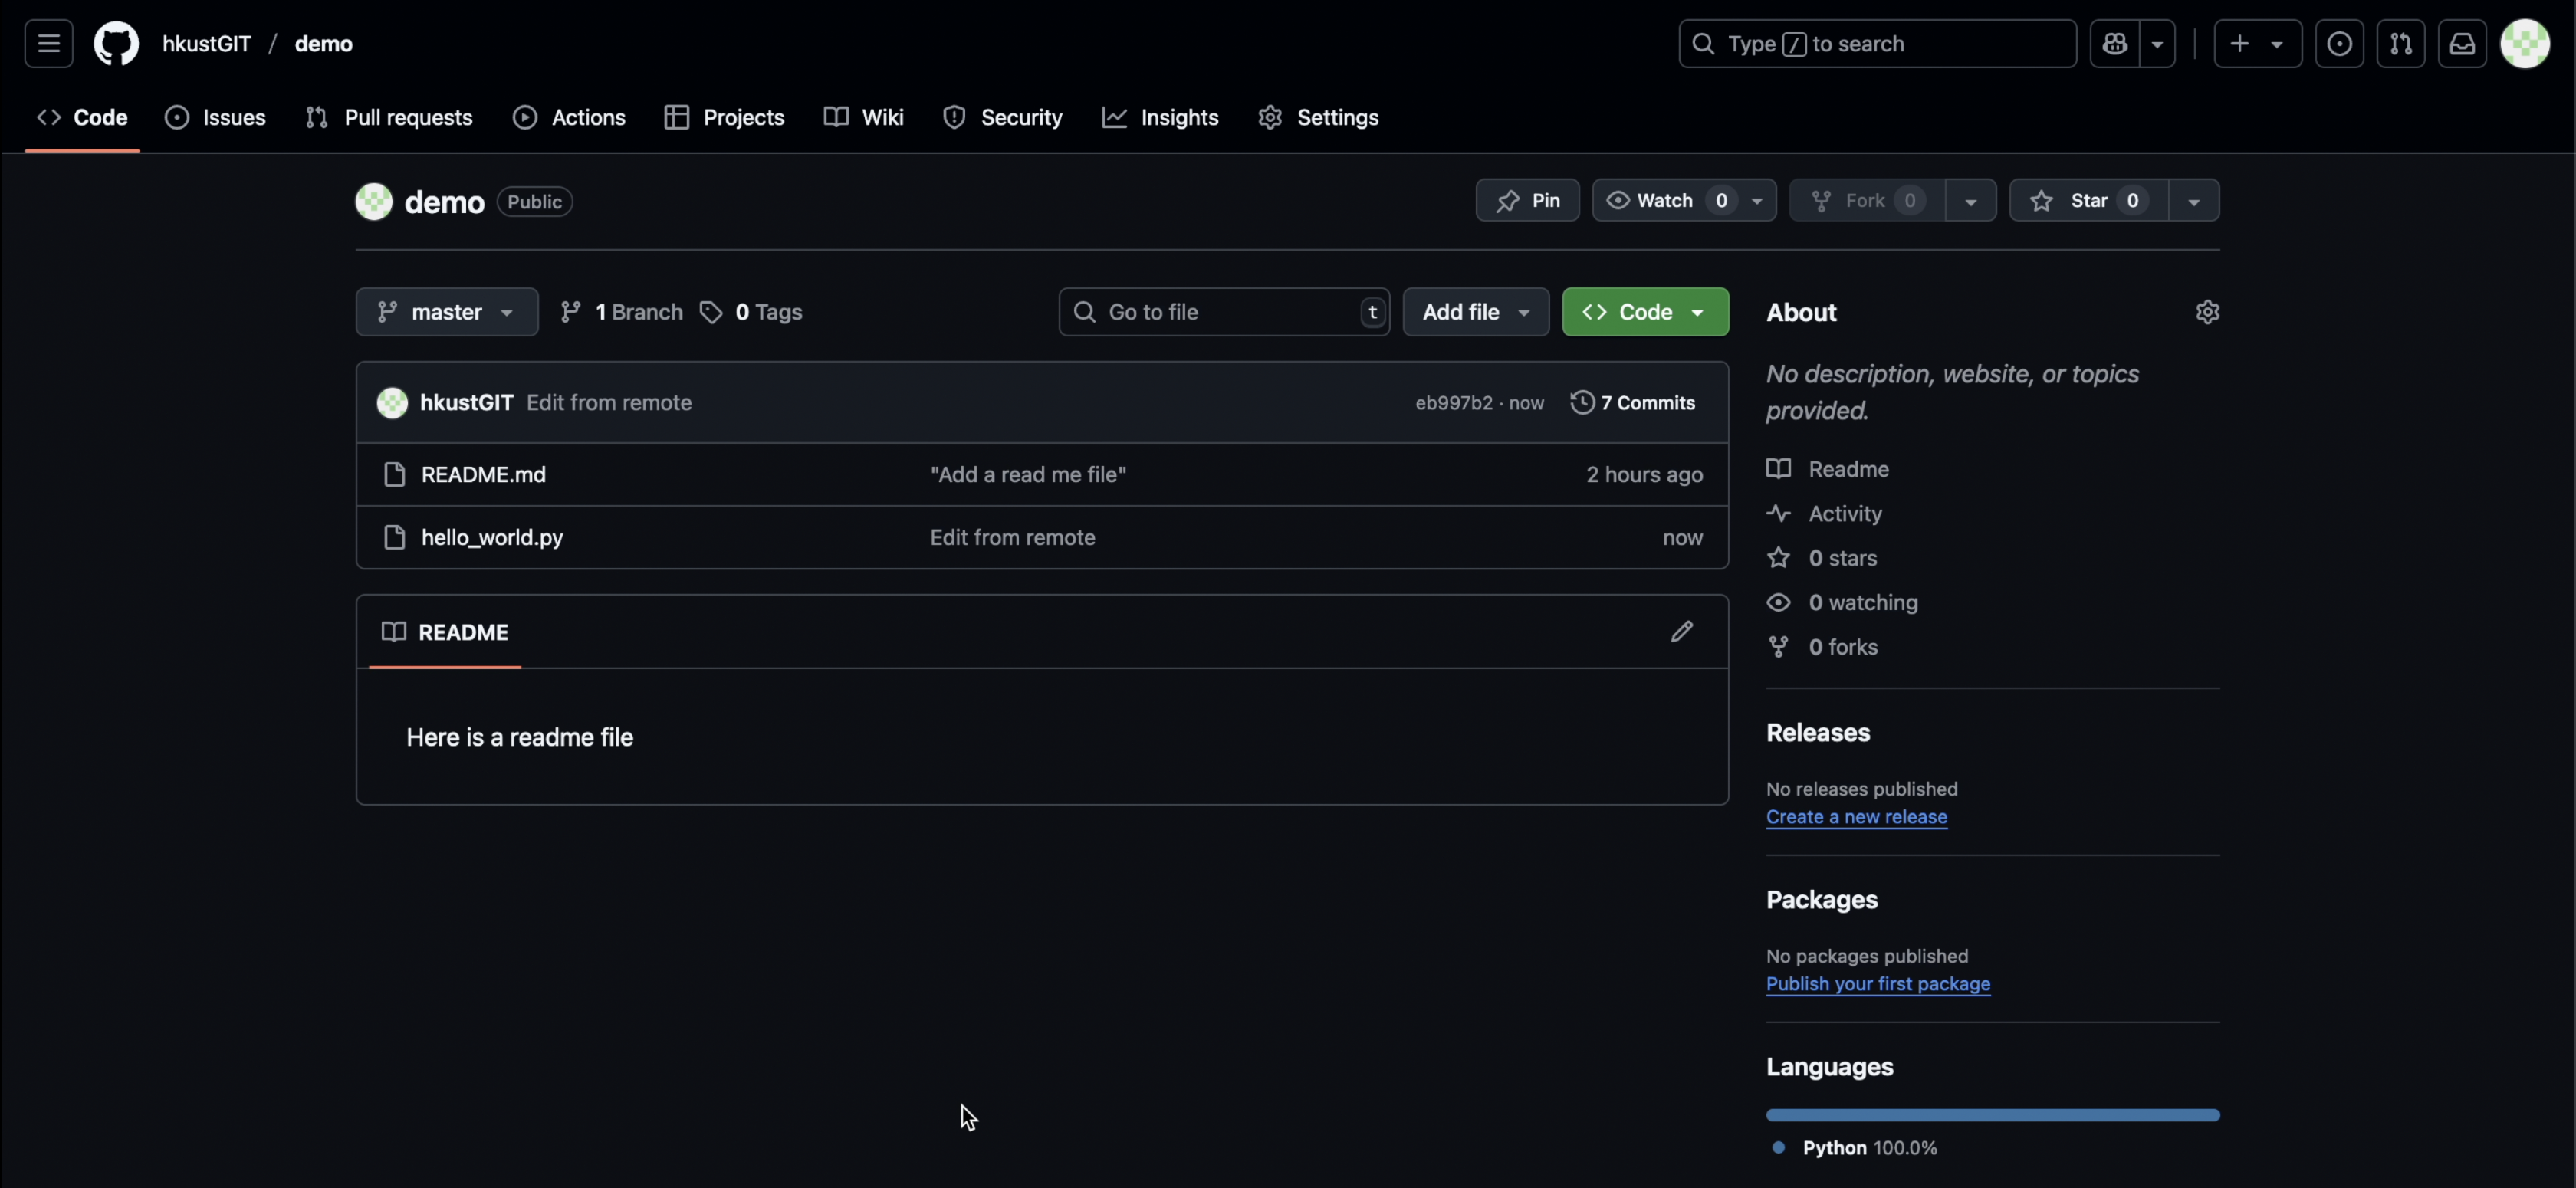The height and width of the screenshot is (1188, 2576).
Task: Open Copilot chat icon in header
Action: (x=2114, y=44)
